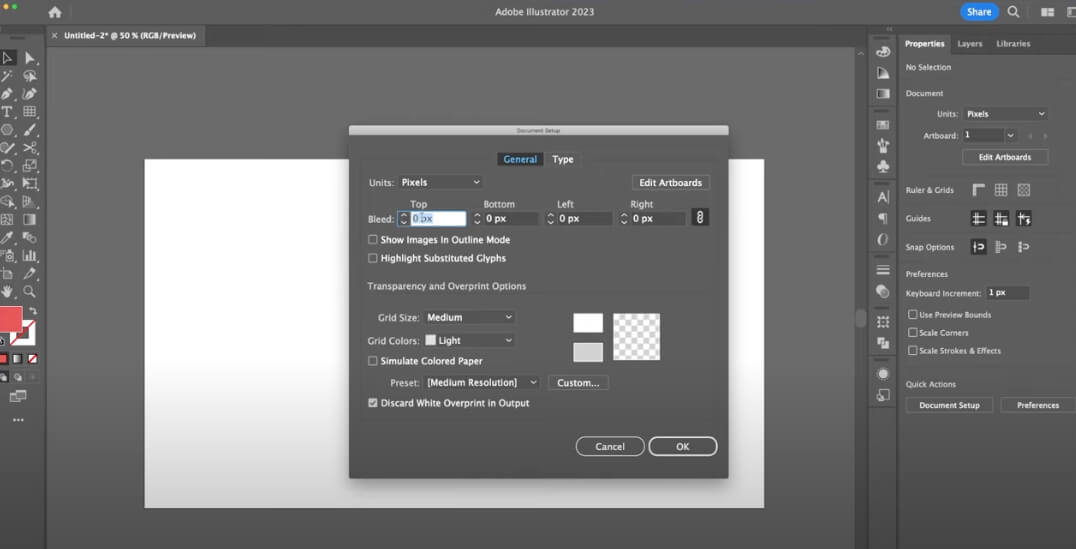Uncheck Discard White Overprint in Output
The image size is (1076, 549).
373,403
